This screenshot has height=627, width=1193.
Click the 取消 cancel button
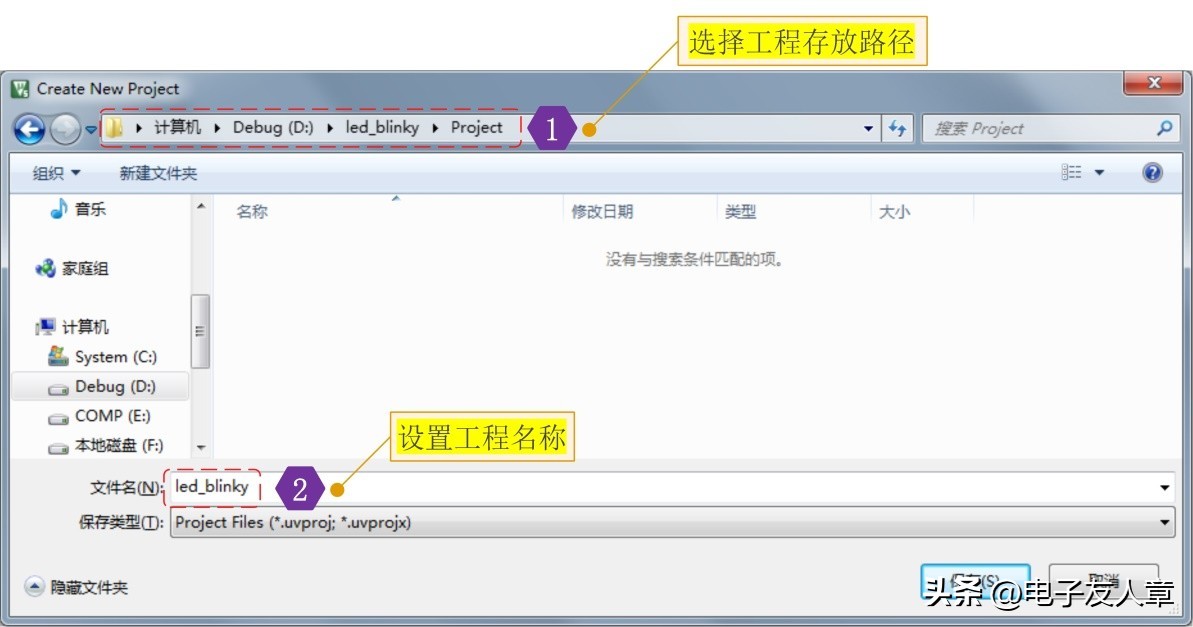click(x=1103, y=582)
